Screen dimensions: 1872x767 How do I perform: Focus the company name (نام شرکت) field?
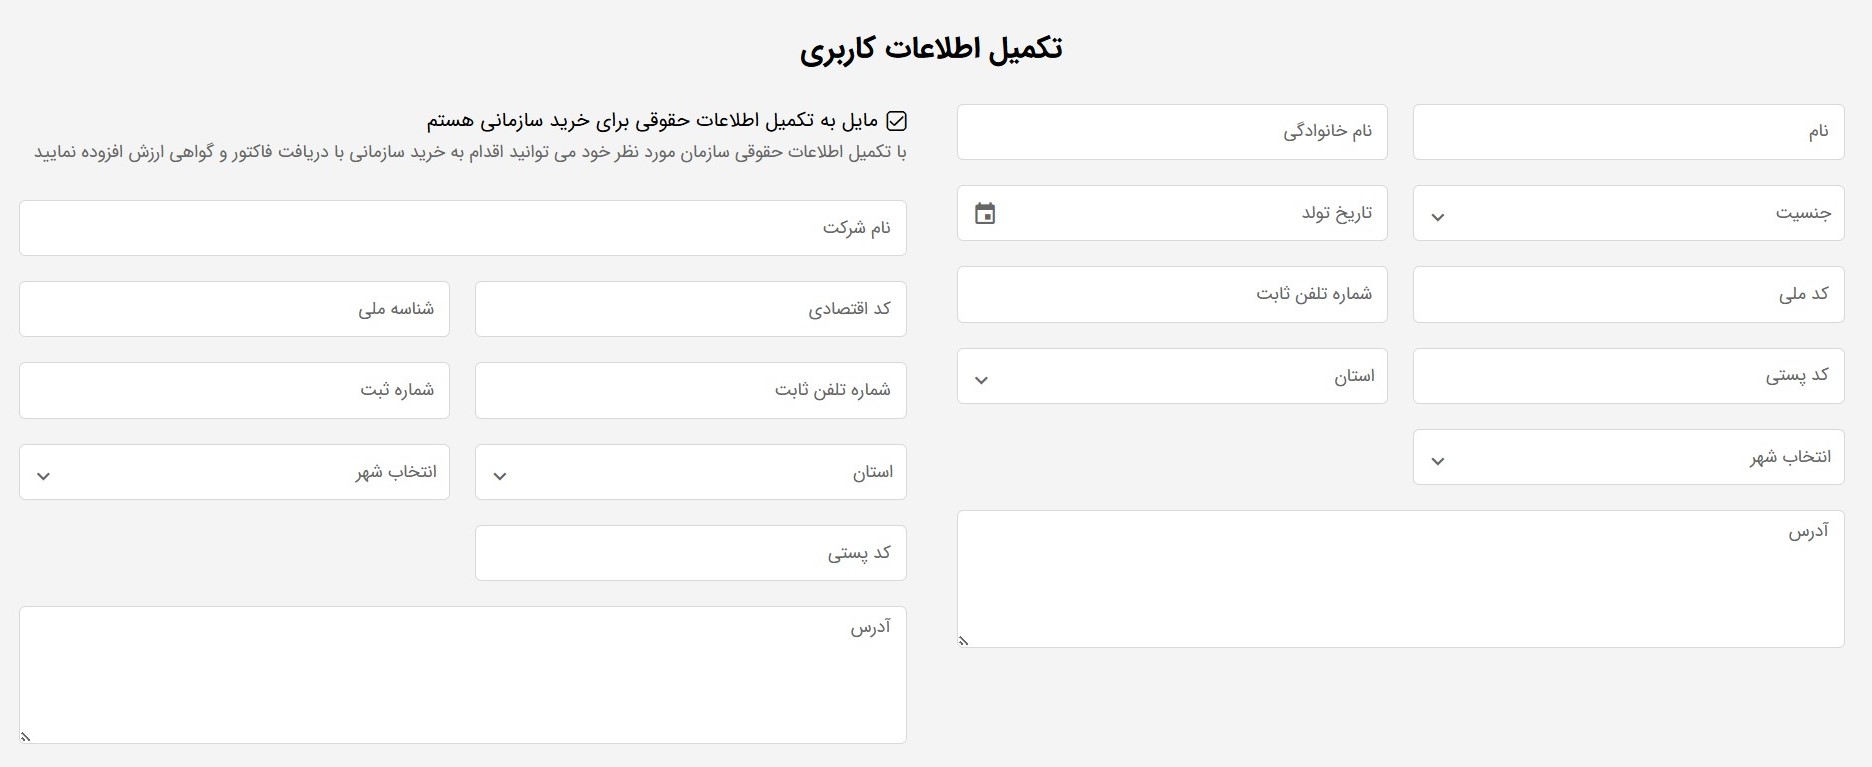coord(462,228)
